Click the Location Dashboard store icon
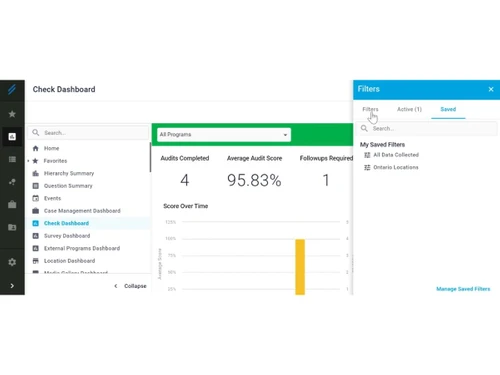 tap(36, 261)
